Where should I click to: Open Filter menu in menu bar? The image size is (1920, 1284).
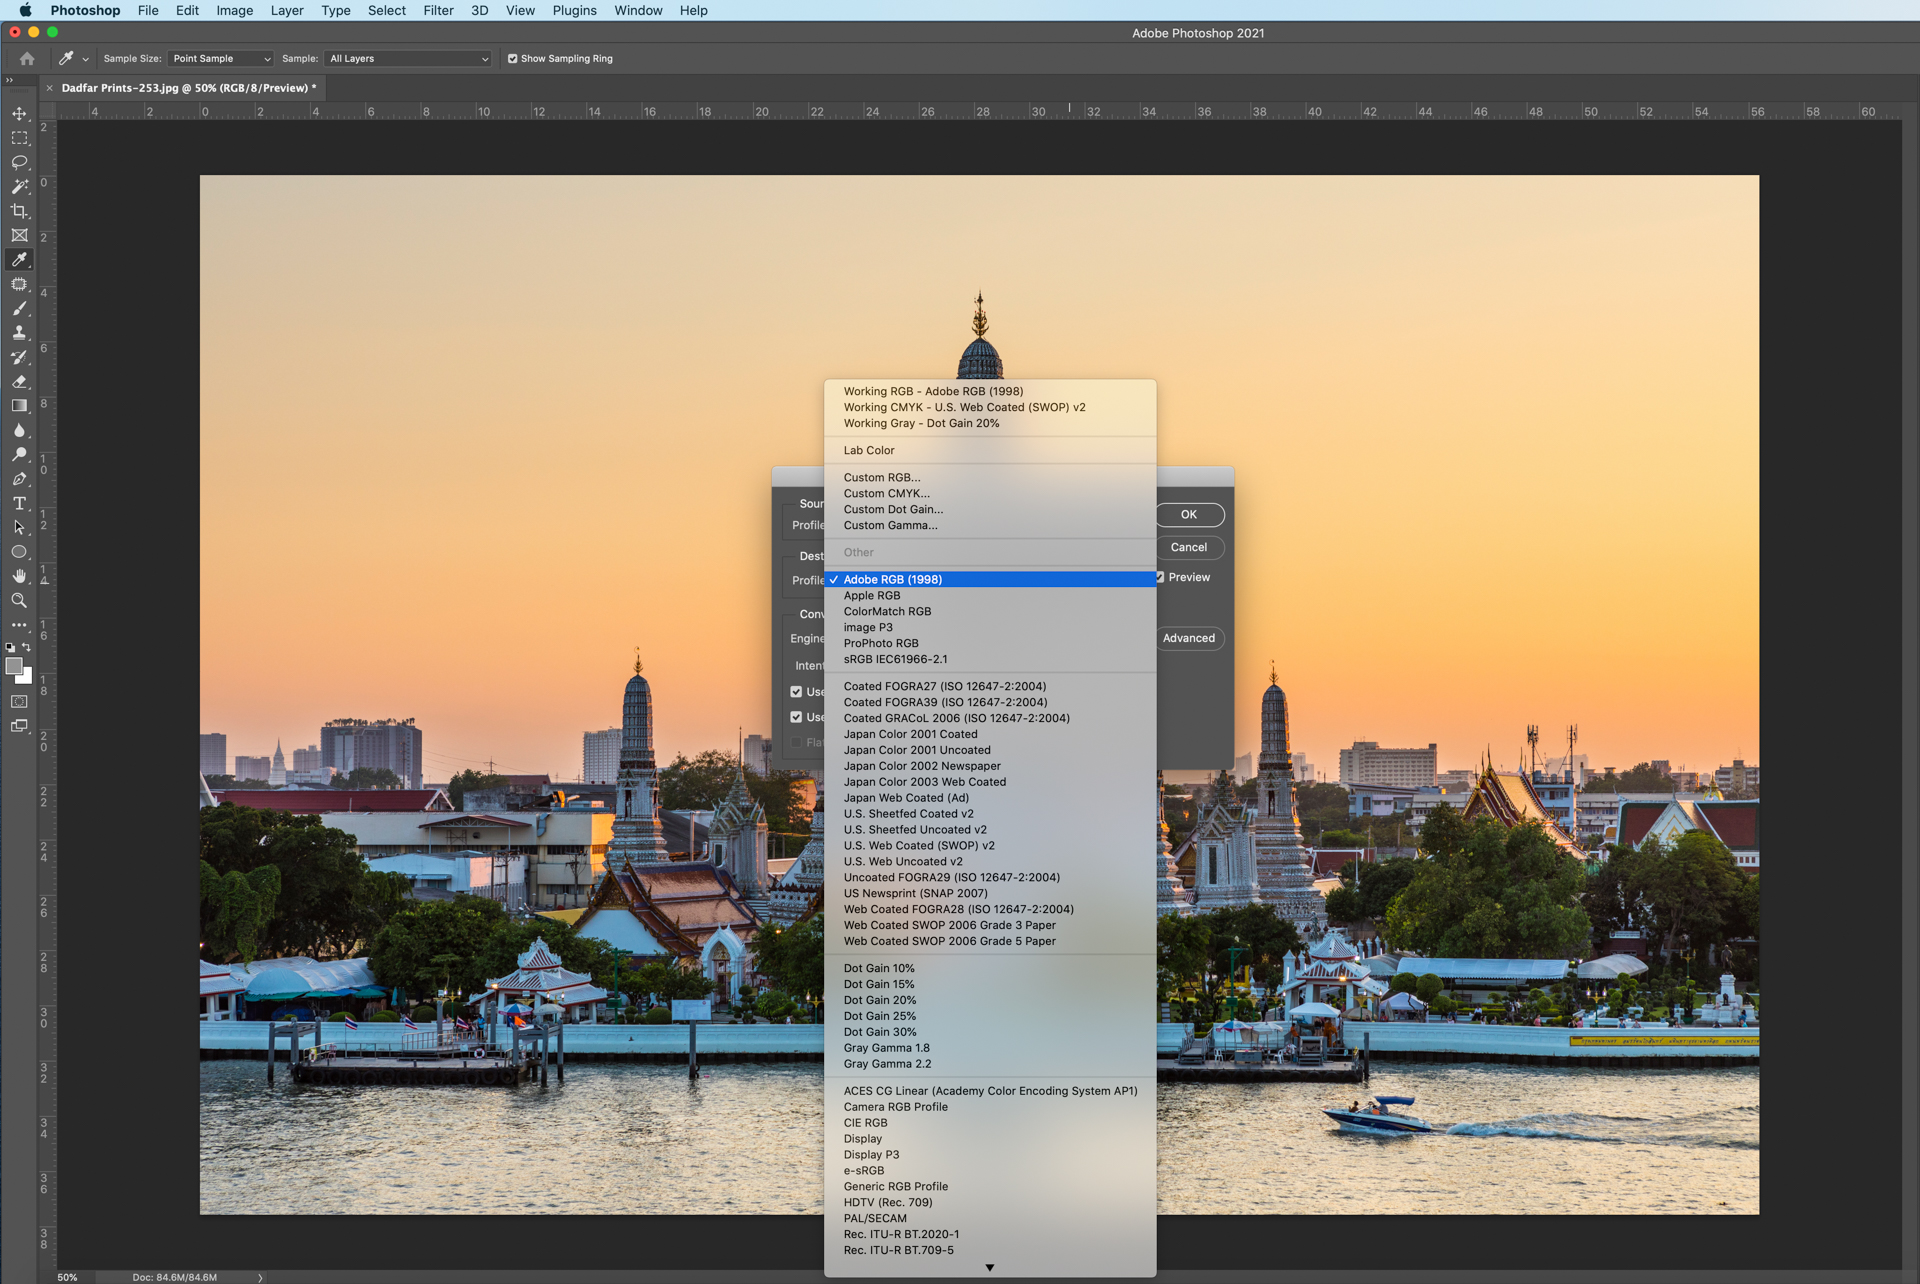click(x=434, y=10)
